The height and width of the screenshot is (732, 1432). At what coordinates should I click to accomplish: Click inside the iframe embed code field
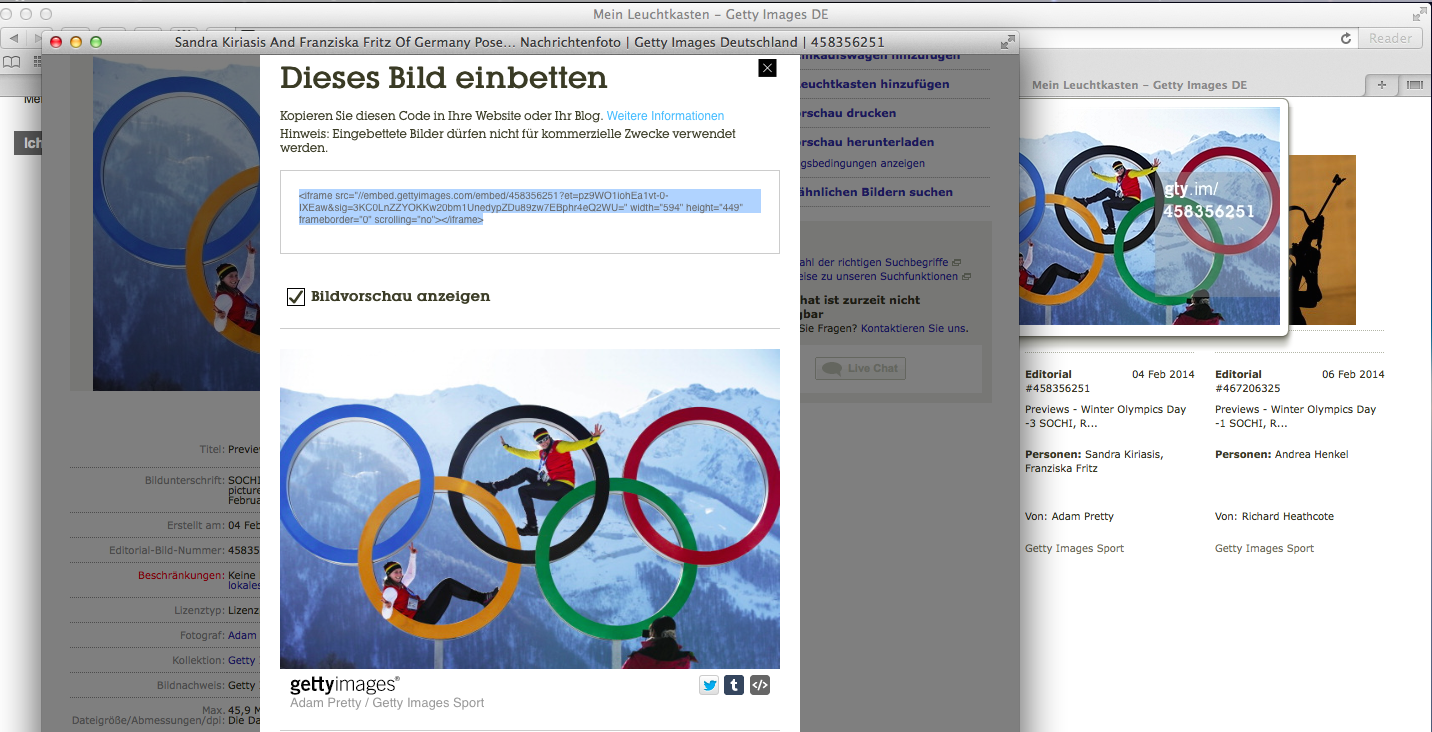coord(530,212)
